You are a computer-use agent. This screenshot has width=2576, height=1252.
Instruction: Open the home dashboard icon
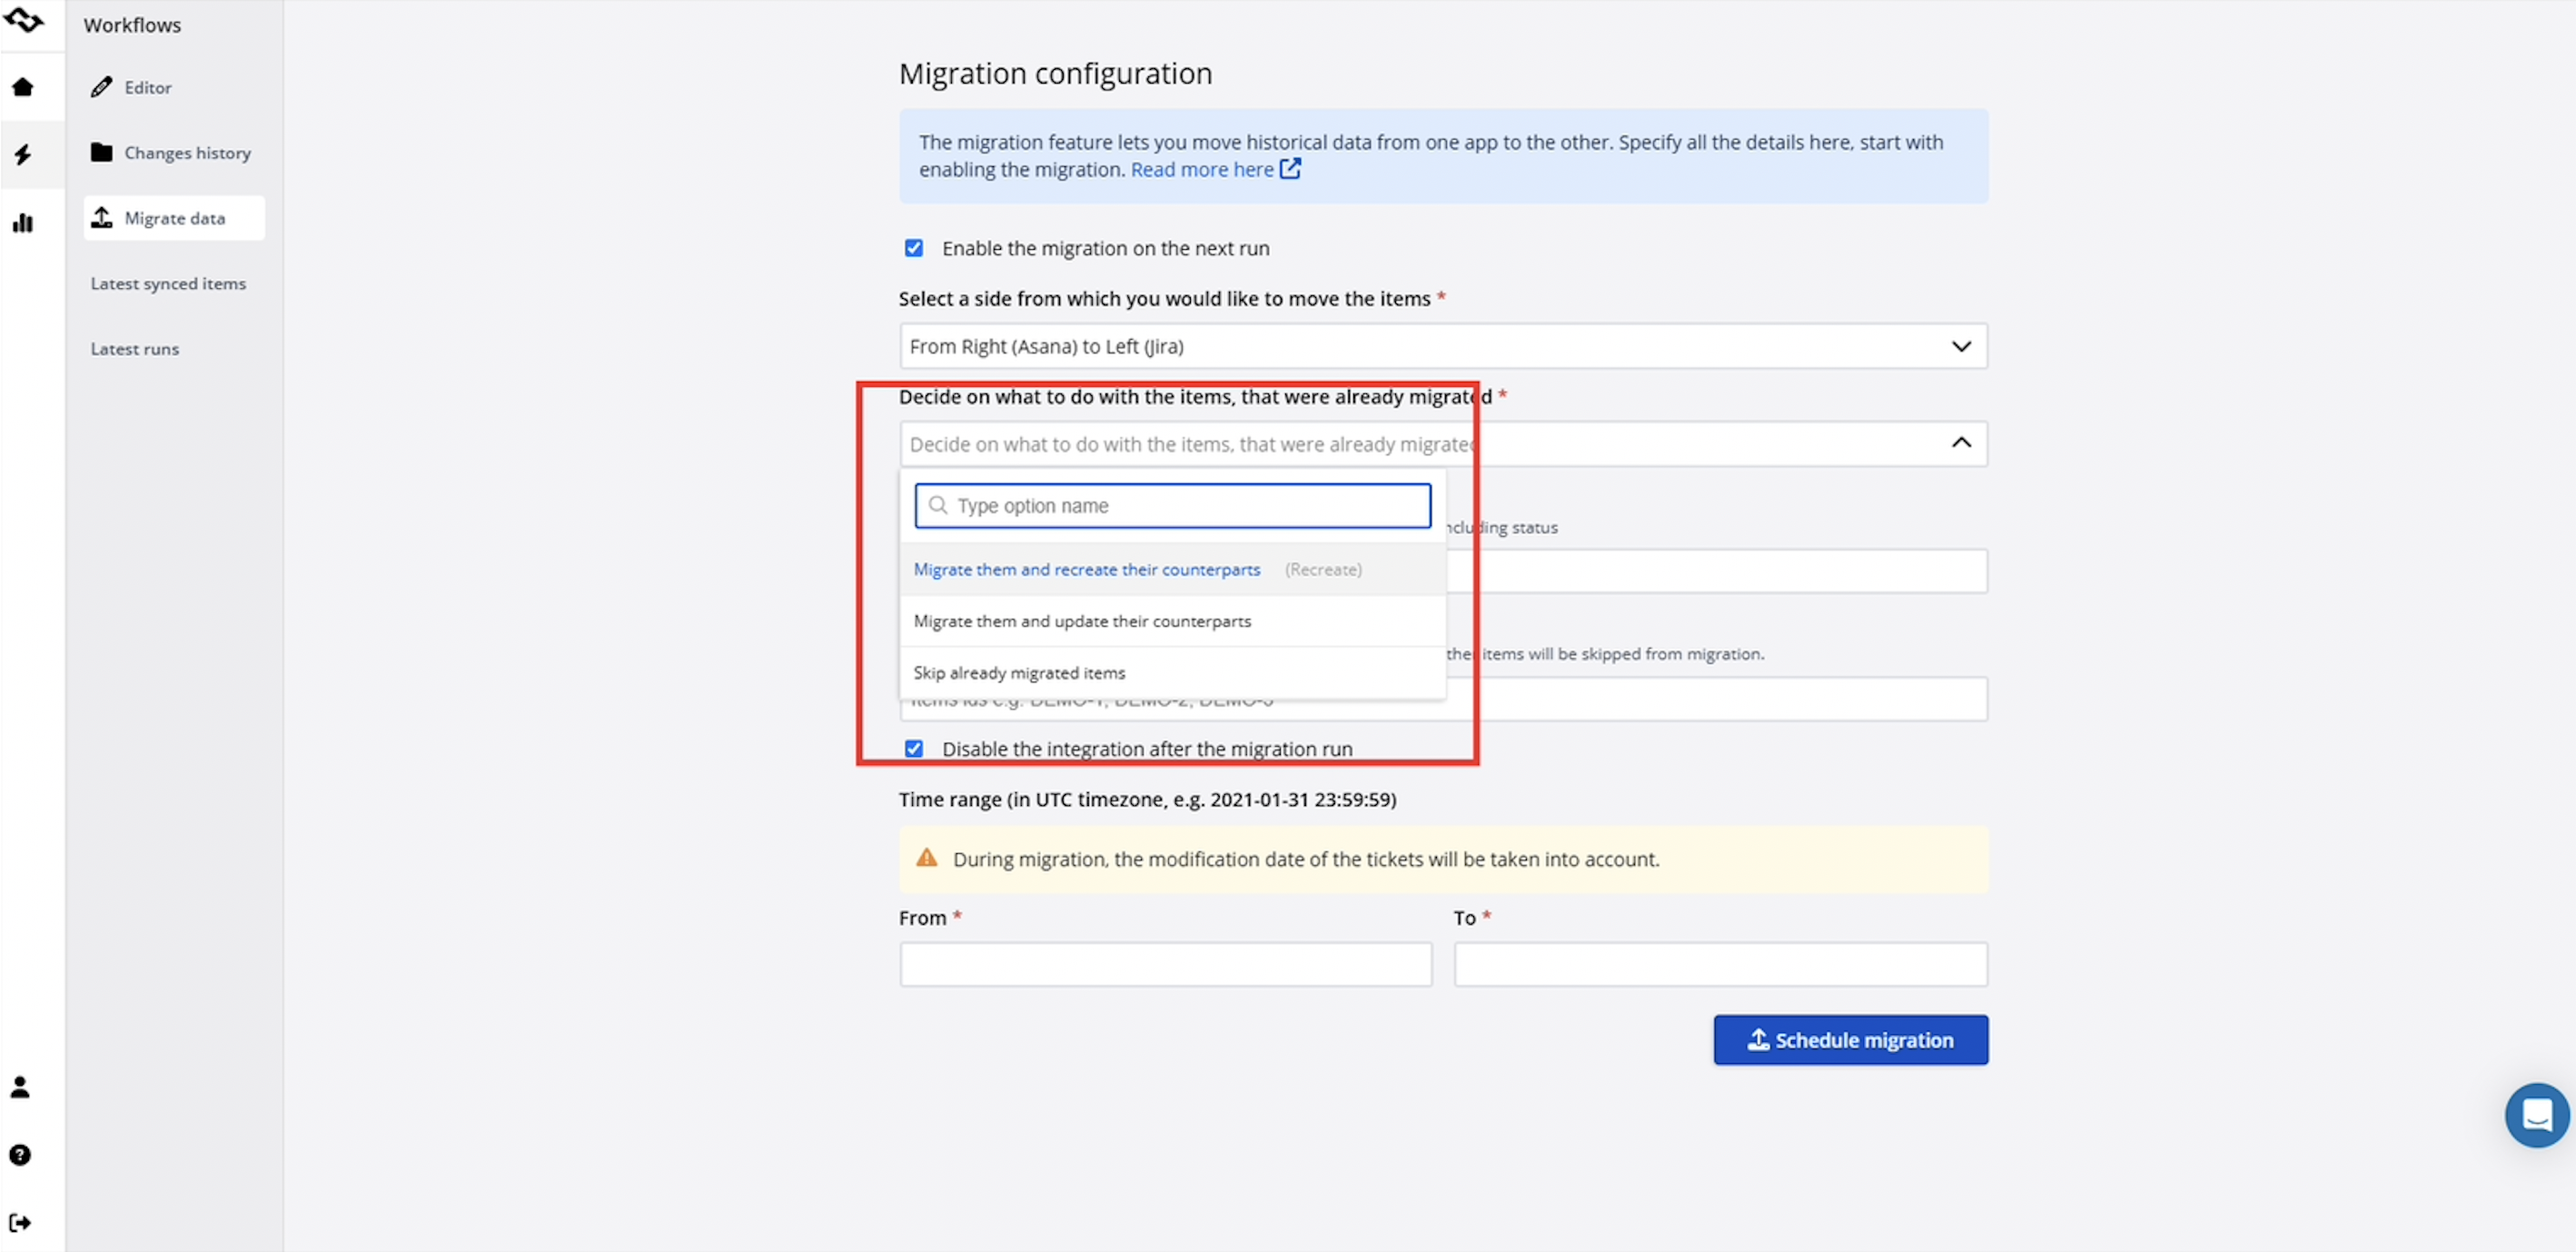click(x=22, y=88)
